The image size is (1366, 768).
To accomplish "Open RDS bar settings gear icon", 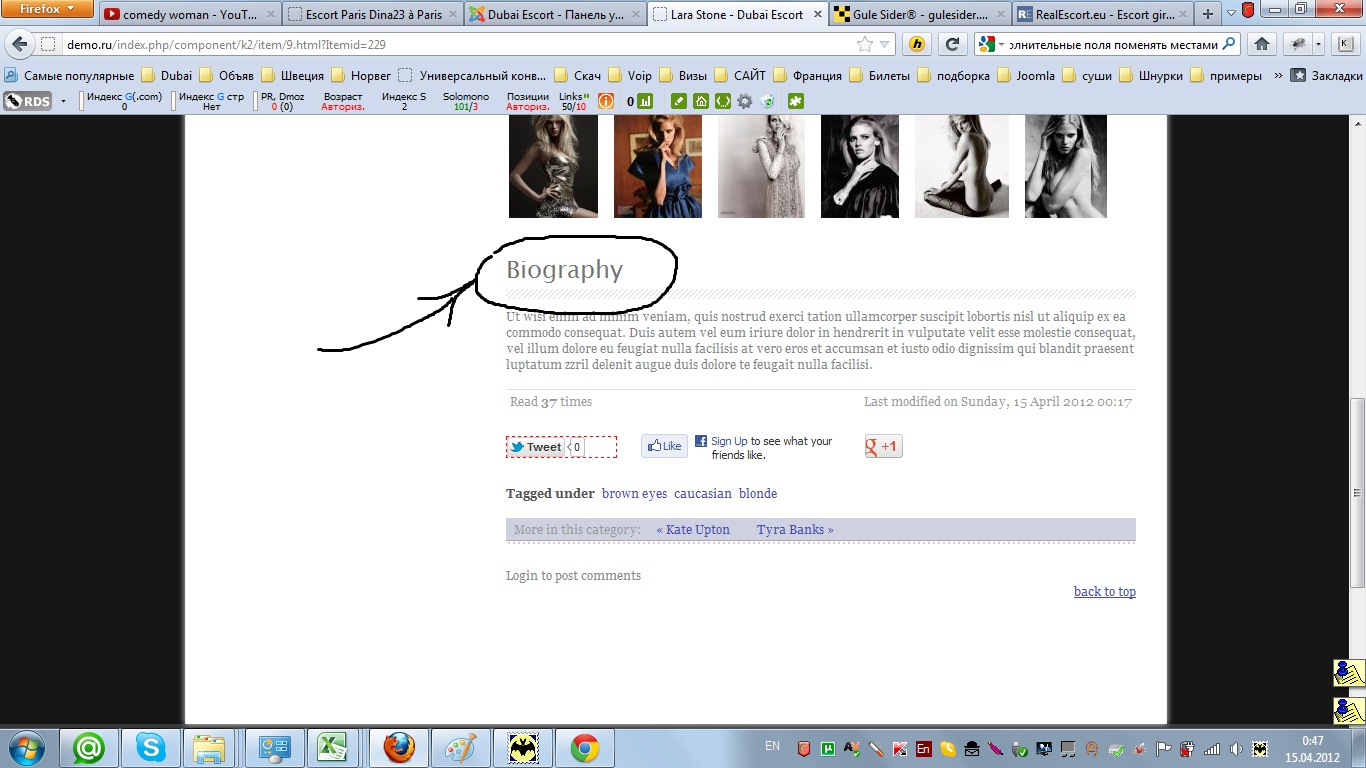I will point(745,101).
